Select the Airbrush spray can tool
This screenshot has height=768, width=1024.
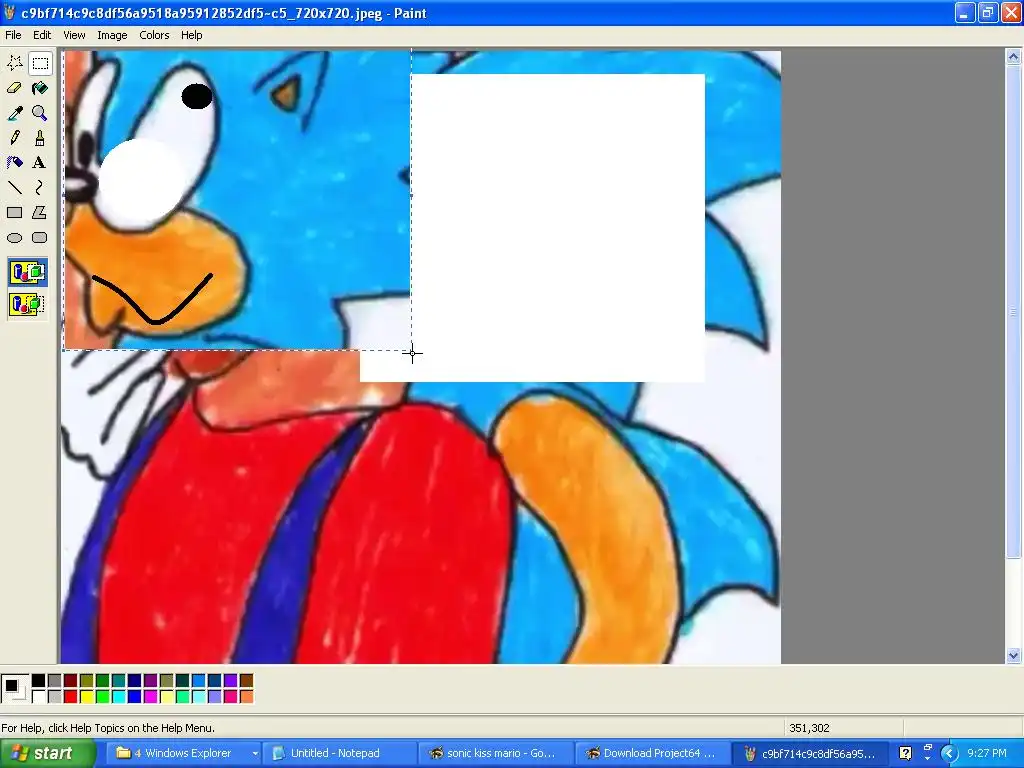14,163
